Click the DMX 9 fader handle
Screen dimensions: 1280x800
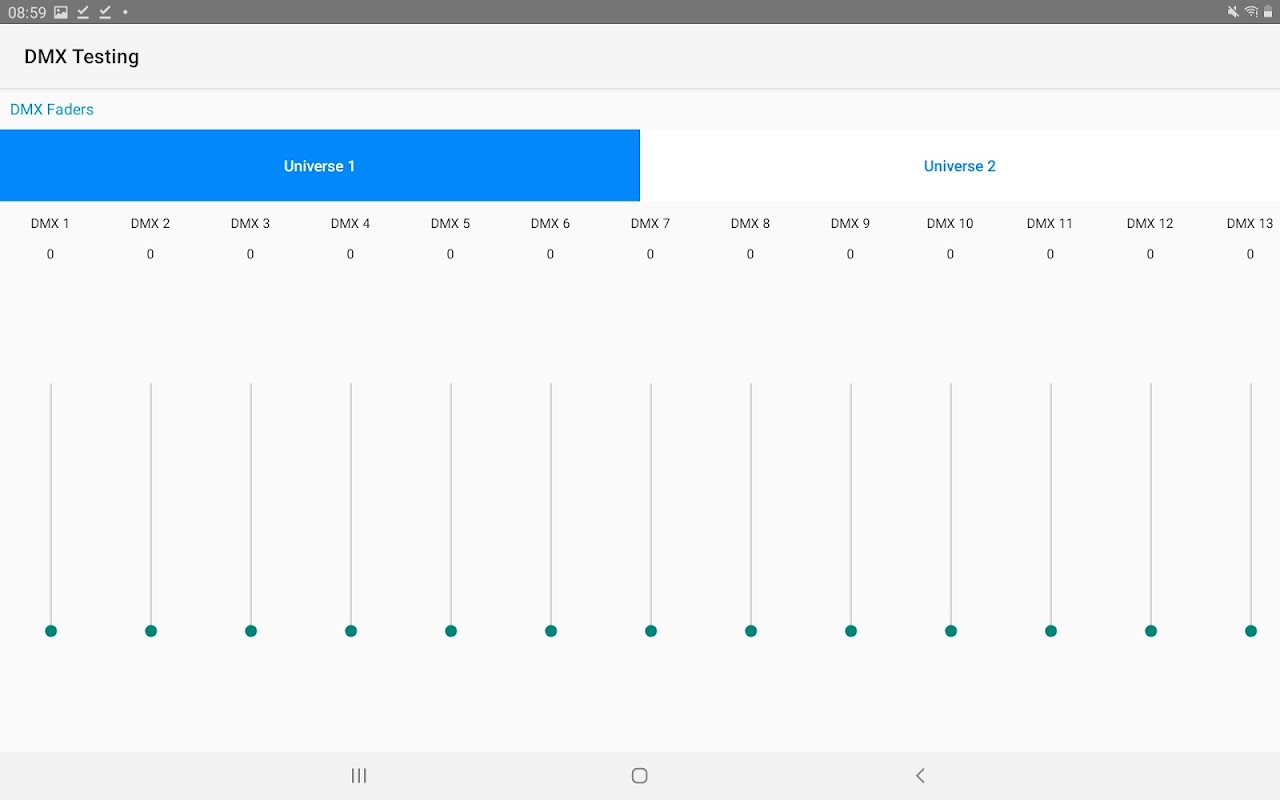click(x=851, y=631)
